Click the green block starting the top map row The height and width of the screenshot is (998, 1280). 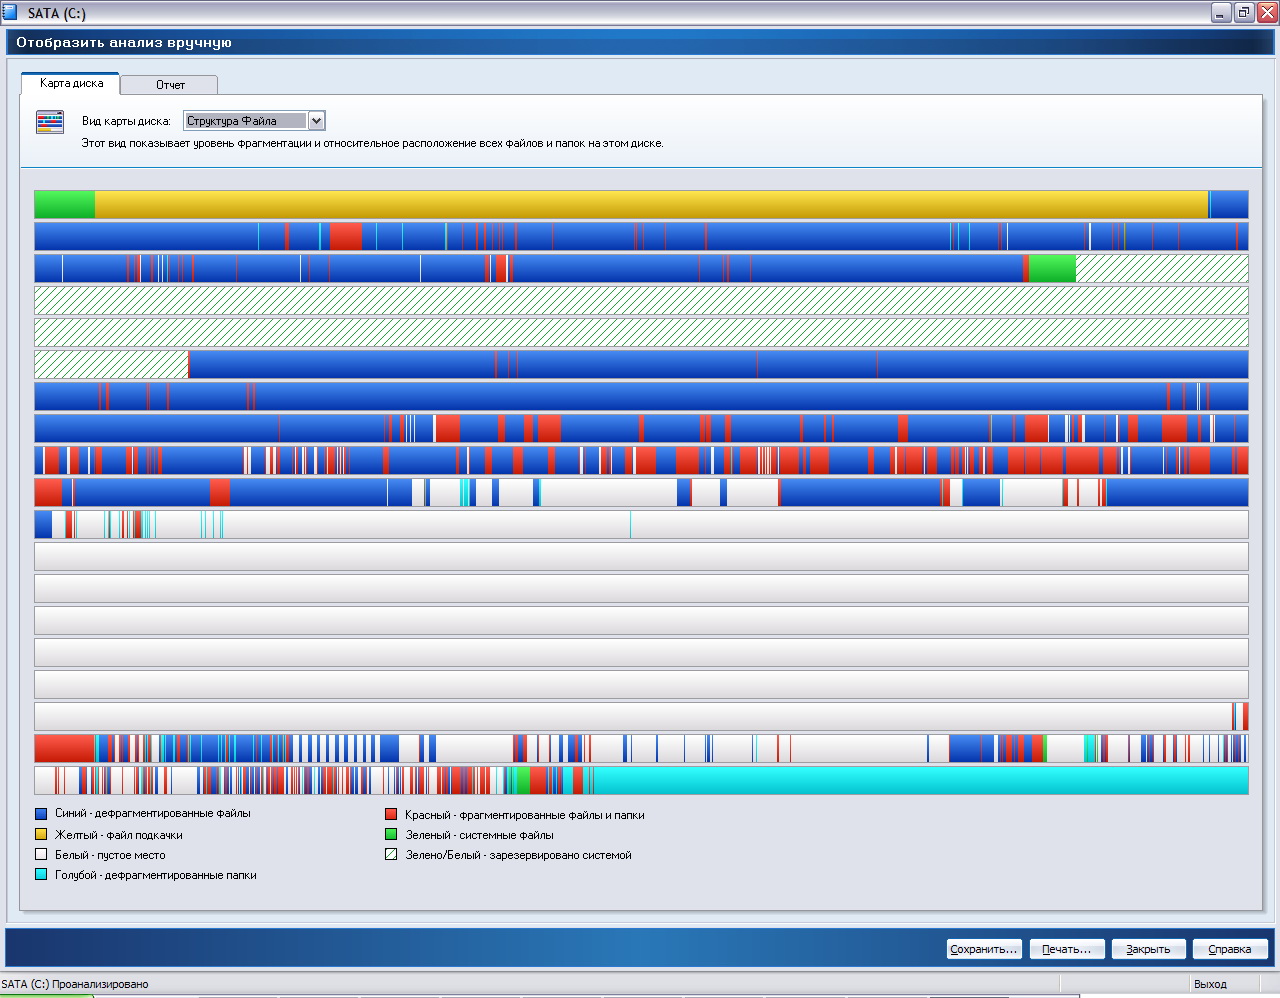(x=64, y=205)
